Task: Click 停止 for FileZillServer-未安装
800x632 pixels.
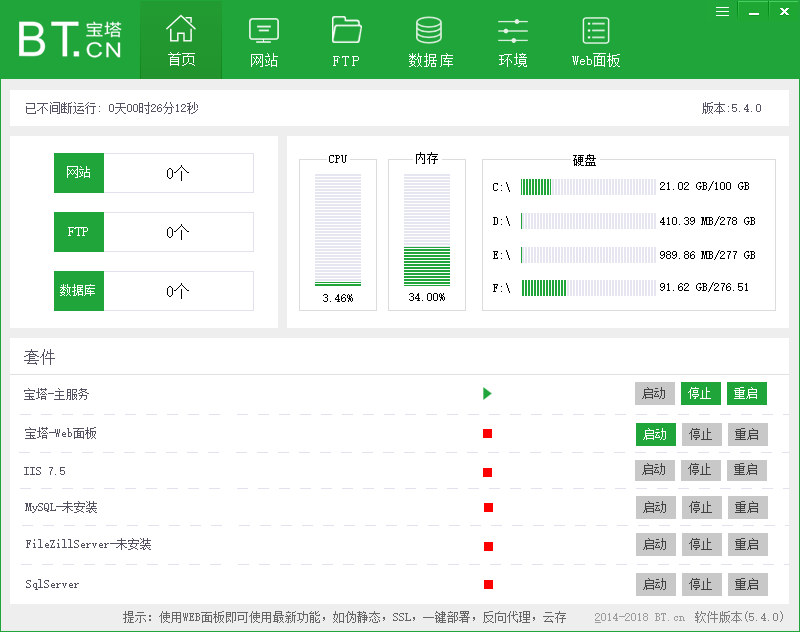Action: tap(702, 544)
